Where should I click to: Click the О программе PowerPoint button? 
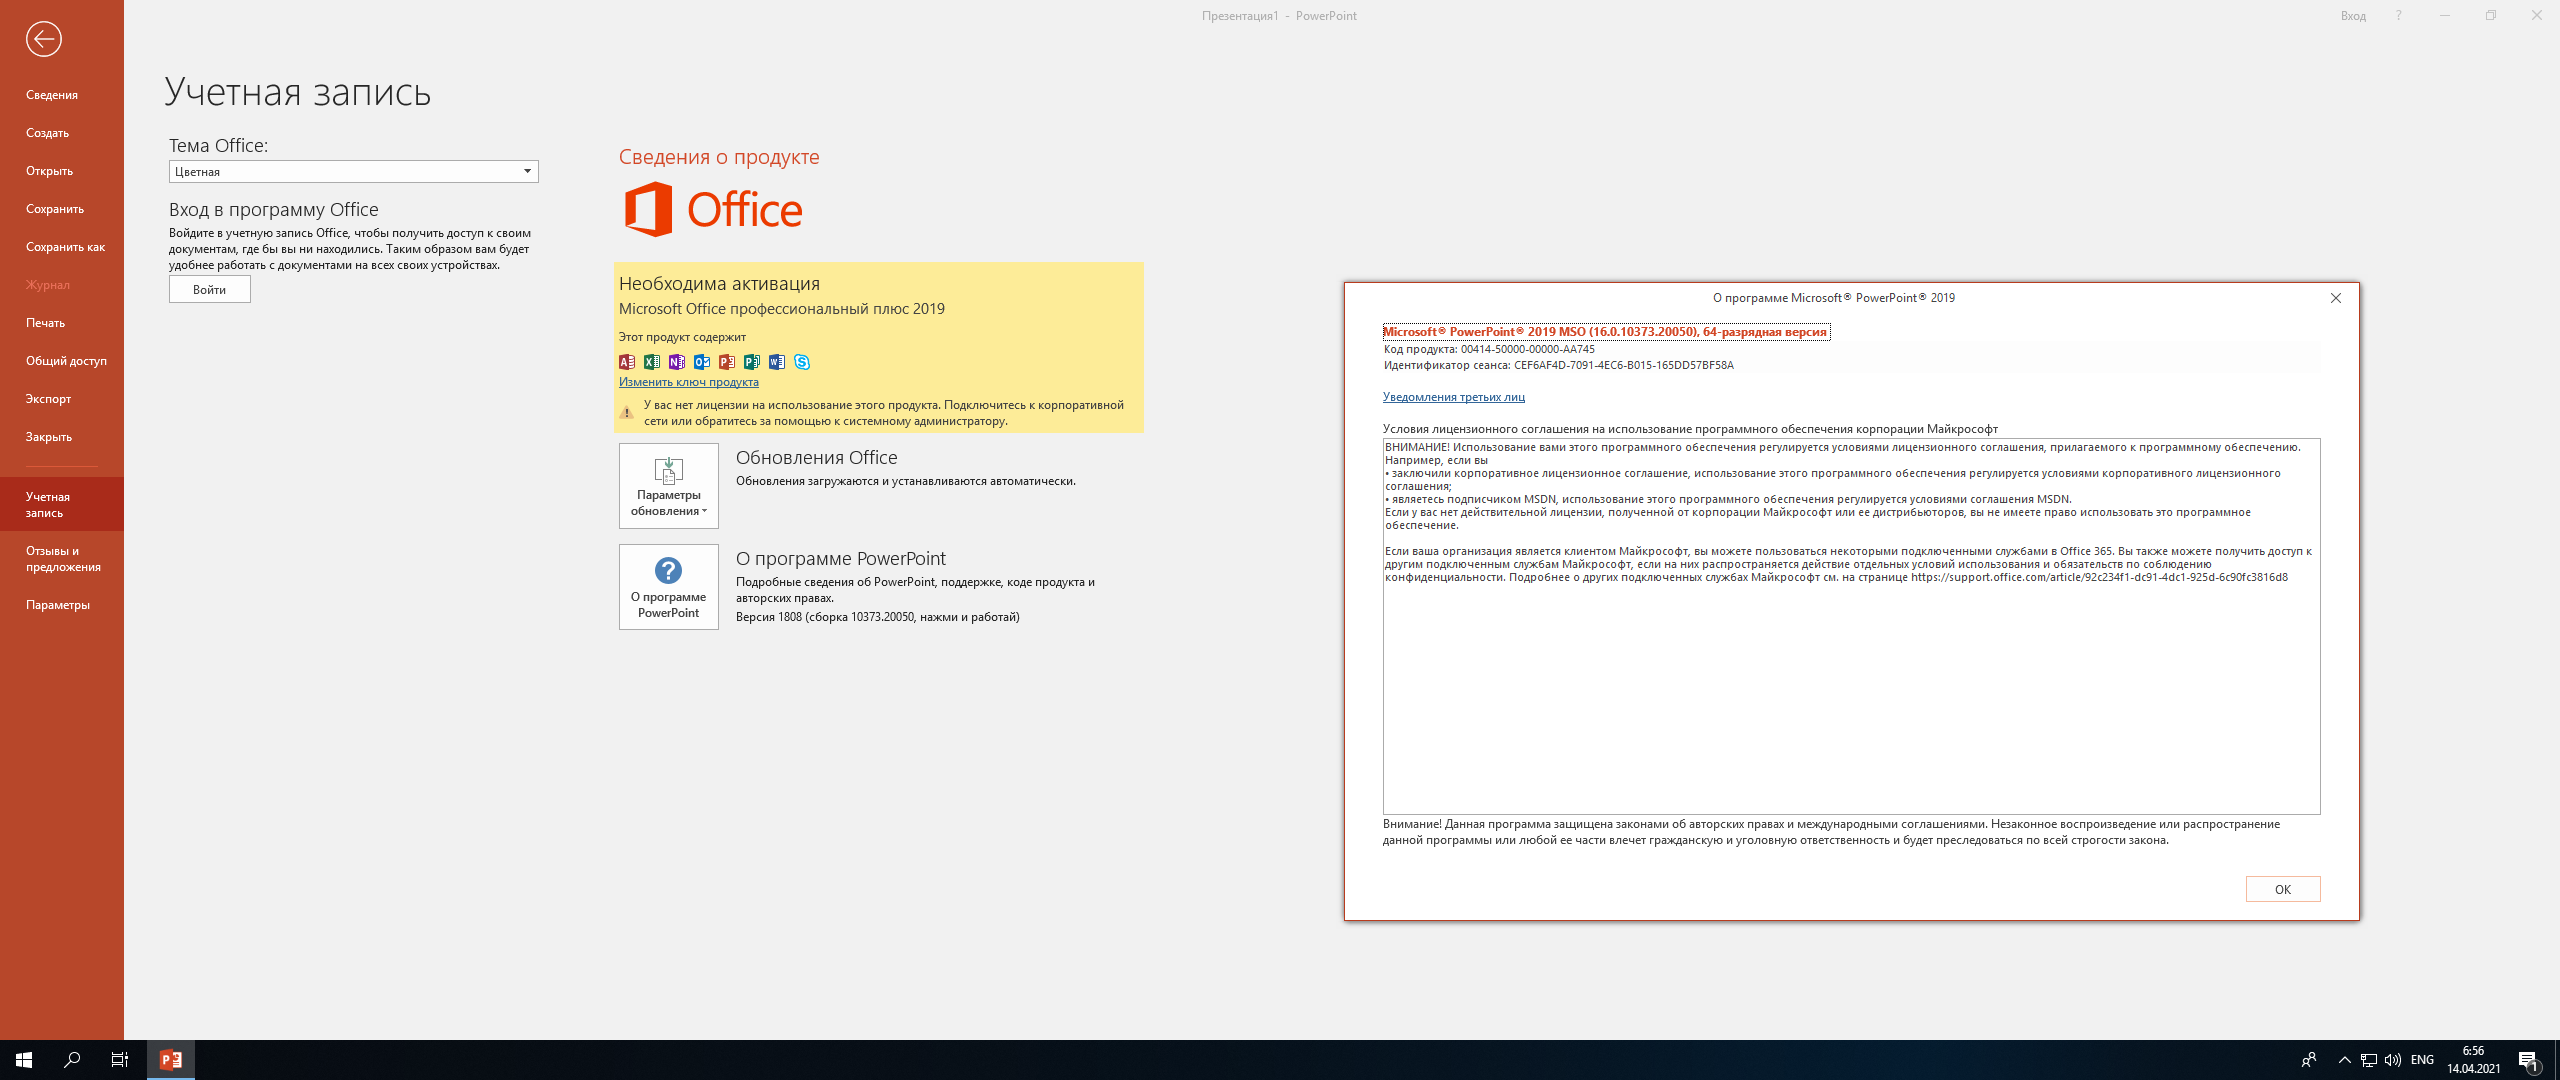[669, 587]
